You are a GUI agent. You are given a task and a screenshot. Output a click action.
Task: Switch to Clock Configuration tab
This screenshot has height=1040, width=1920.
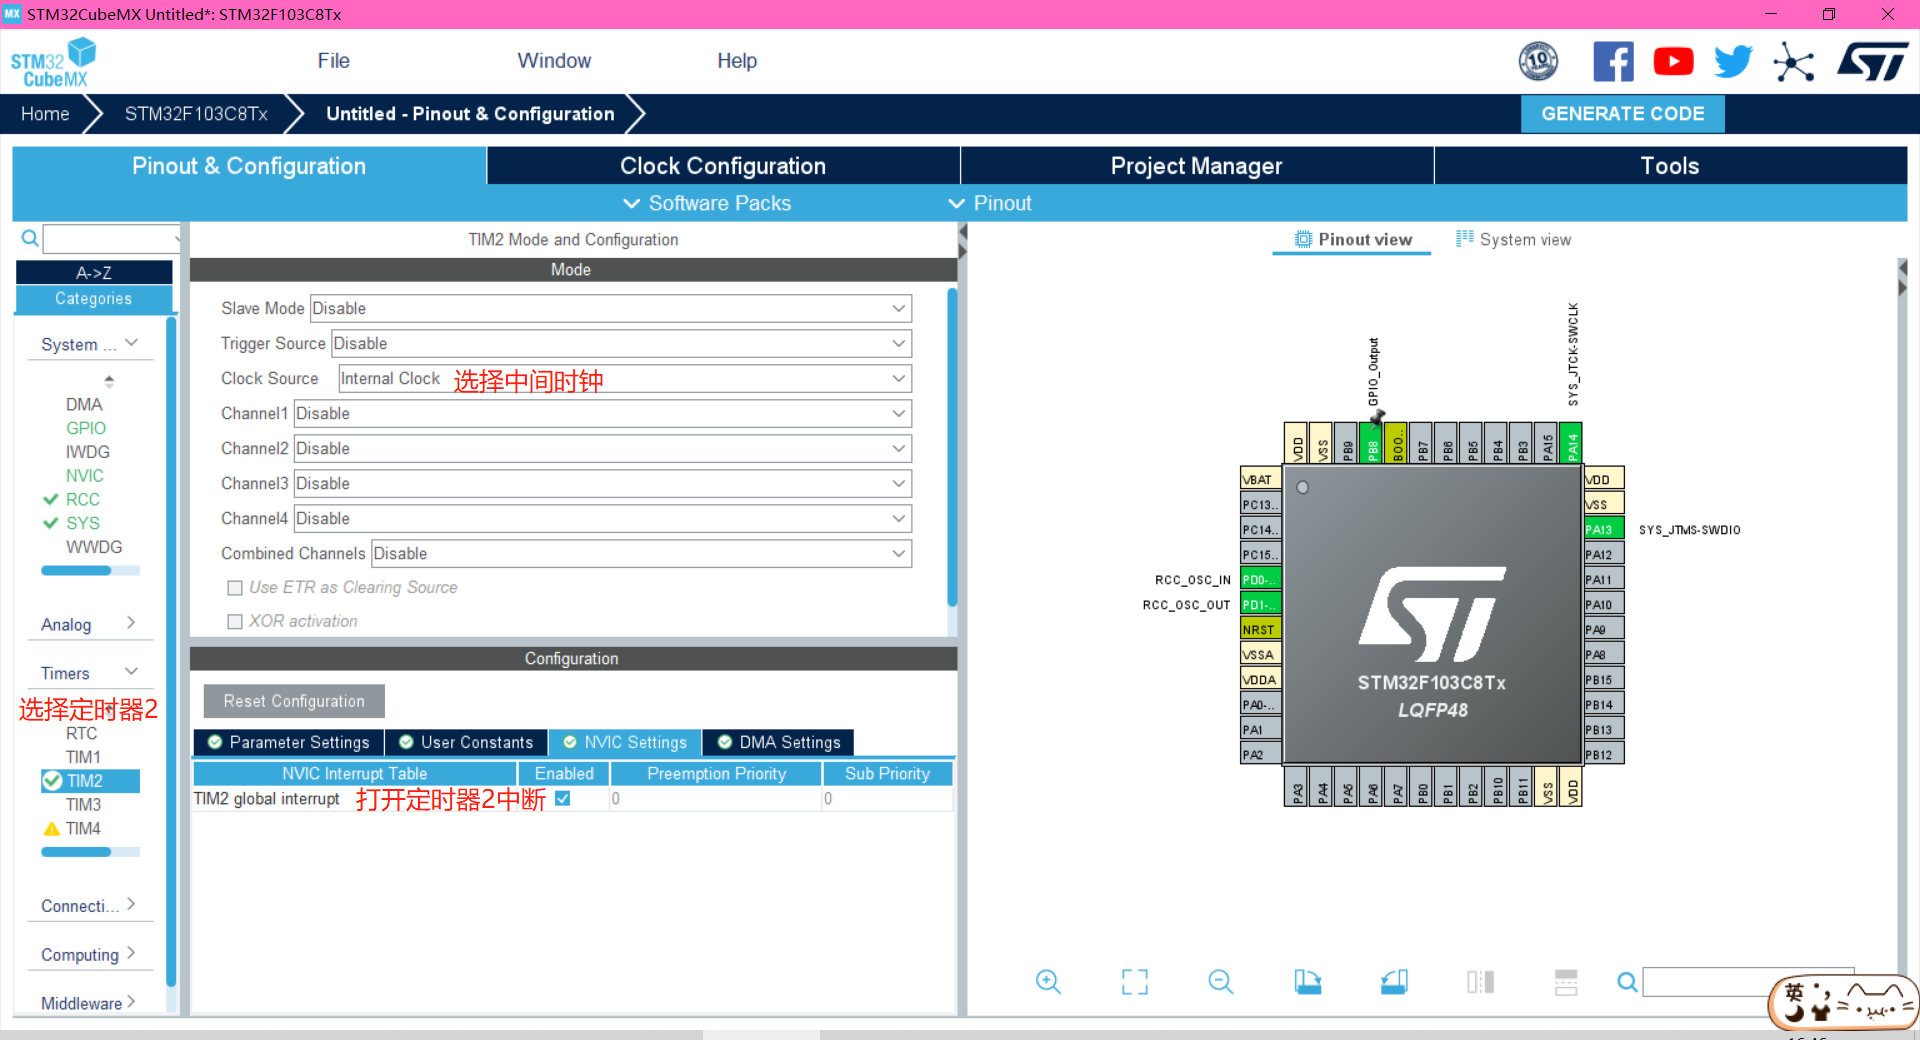click(723, 166)
